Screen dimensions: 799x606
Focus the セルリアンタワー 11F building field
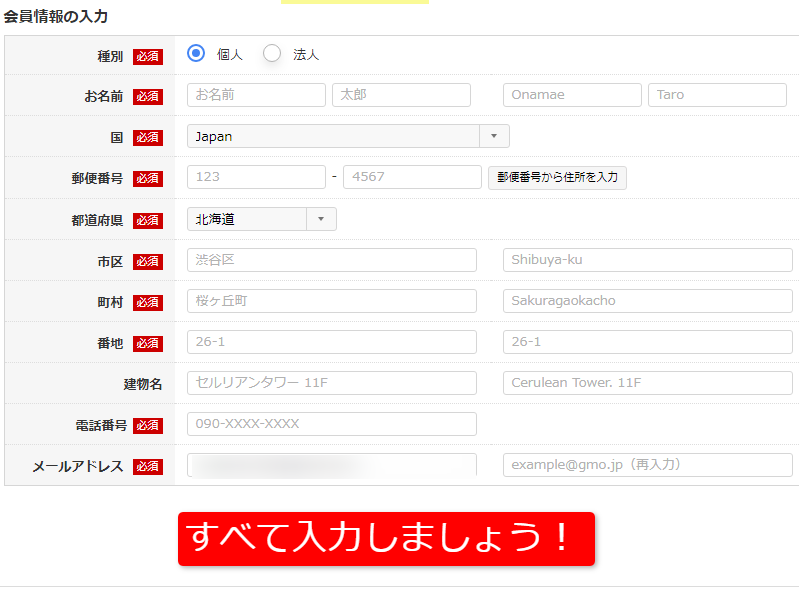(331, 383)
